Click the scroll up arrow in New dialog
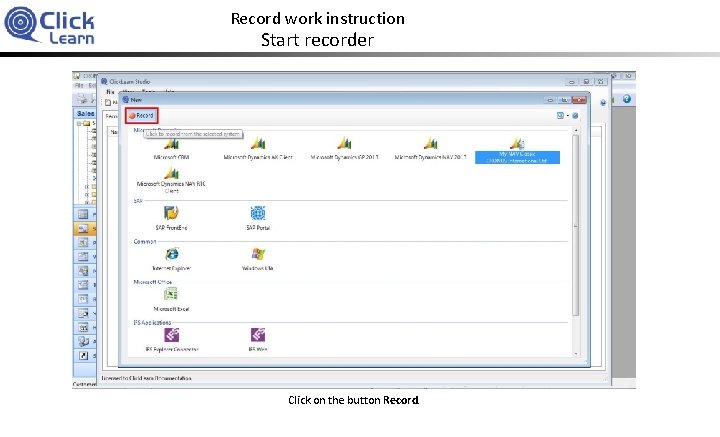The image size is (720, 437). (x=576, y=131)
